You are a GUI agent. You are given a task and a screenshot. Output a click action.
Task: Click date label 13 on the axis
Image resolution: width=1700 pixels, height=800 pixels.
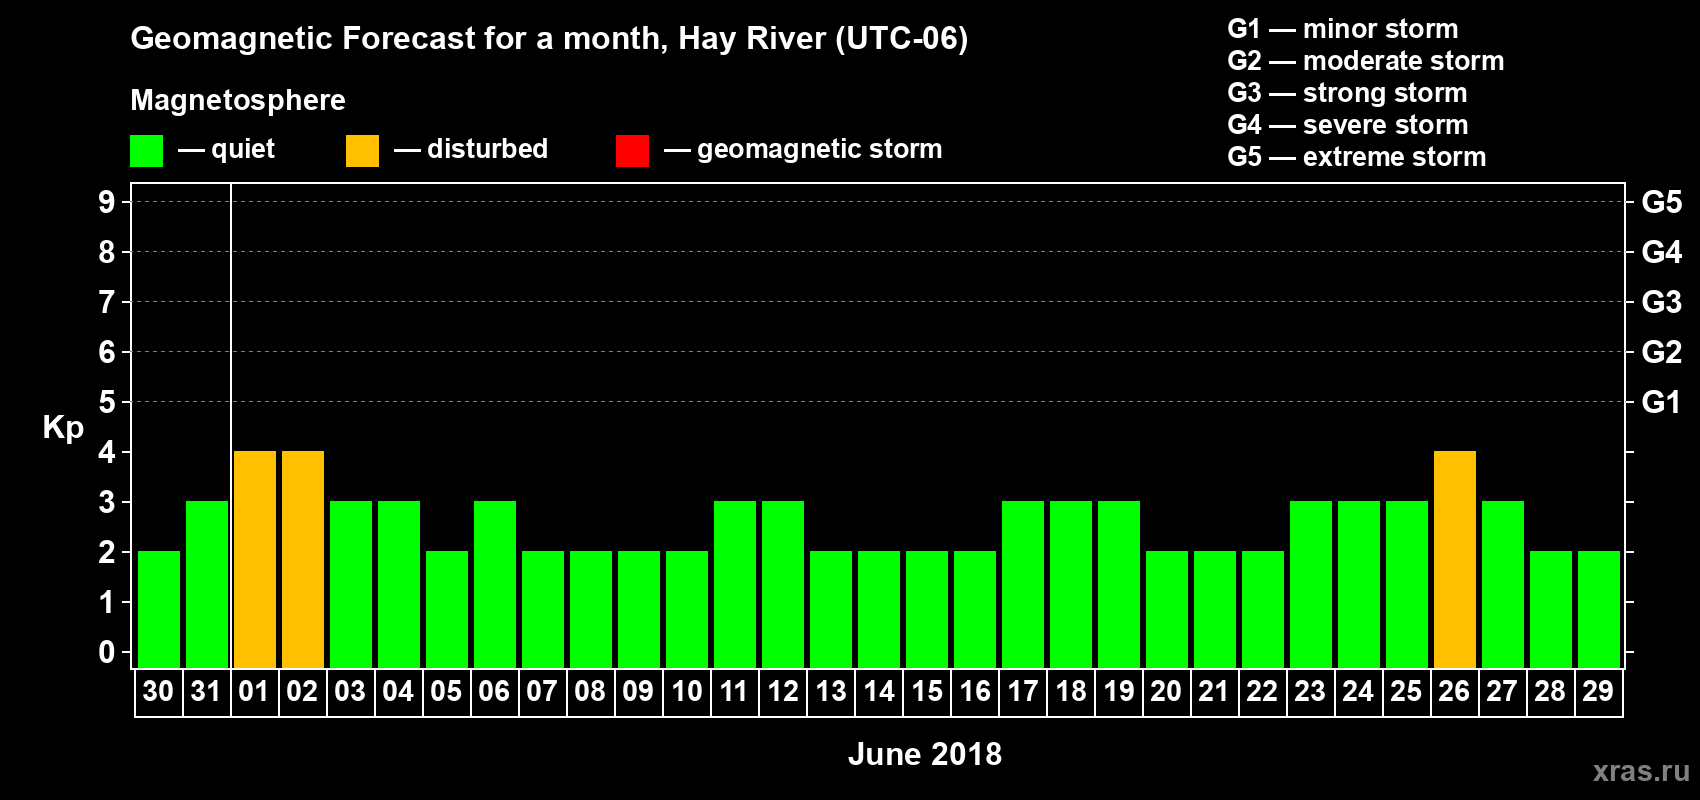tap(830, 691)
